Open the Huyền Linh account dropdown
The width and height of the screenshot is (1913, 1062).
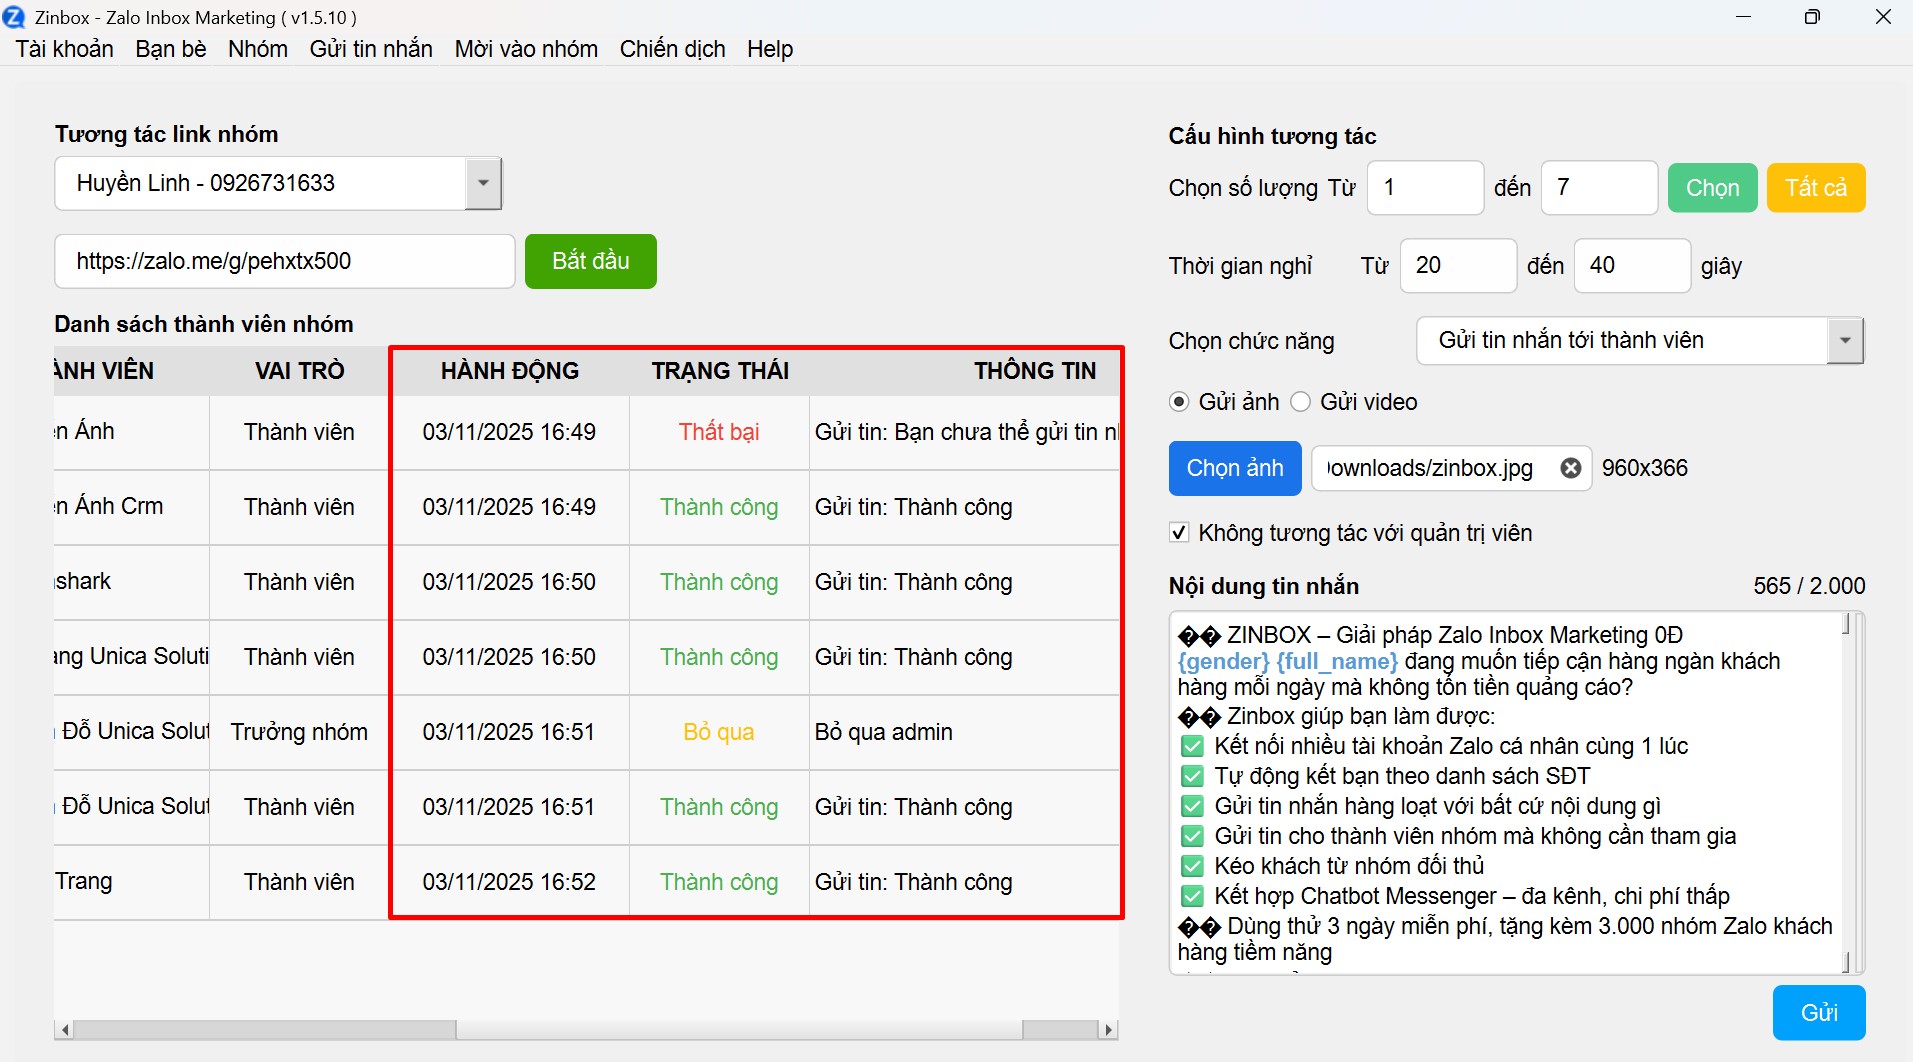point(483,183)
